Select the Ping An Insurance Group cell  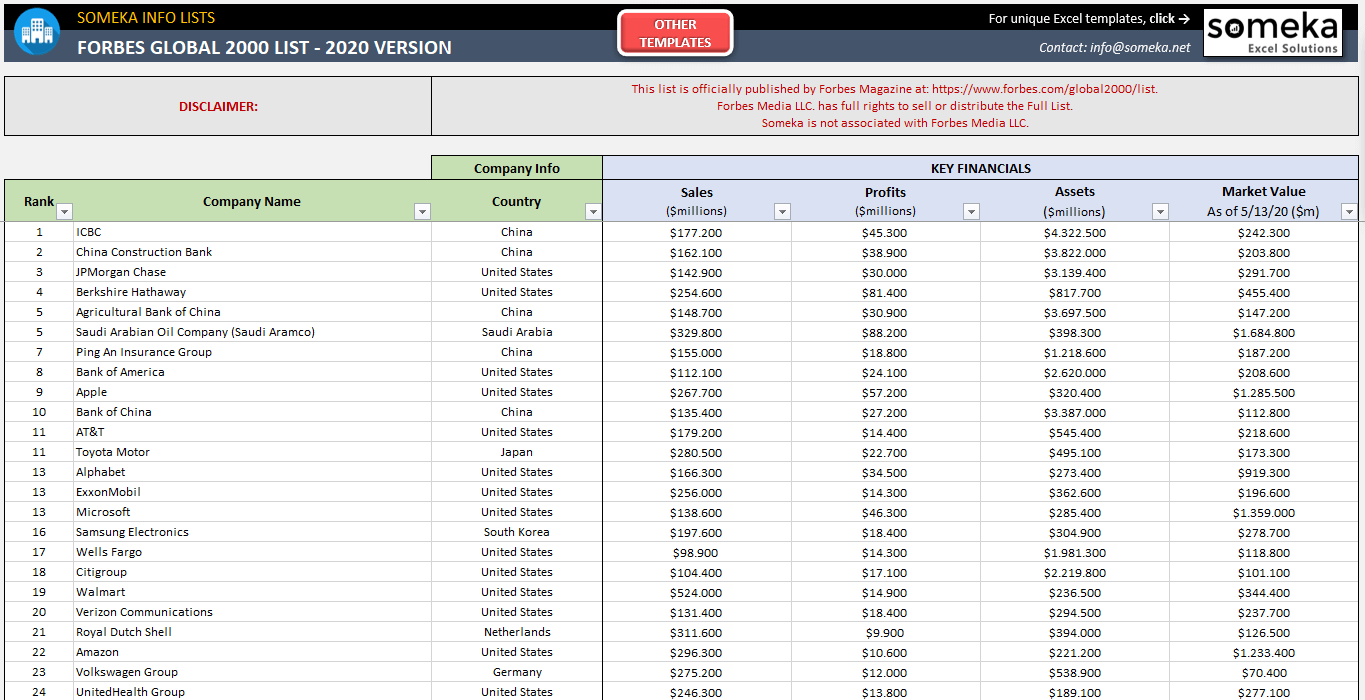(253, 352)
